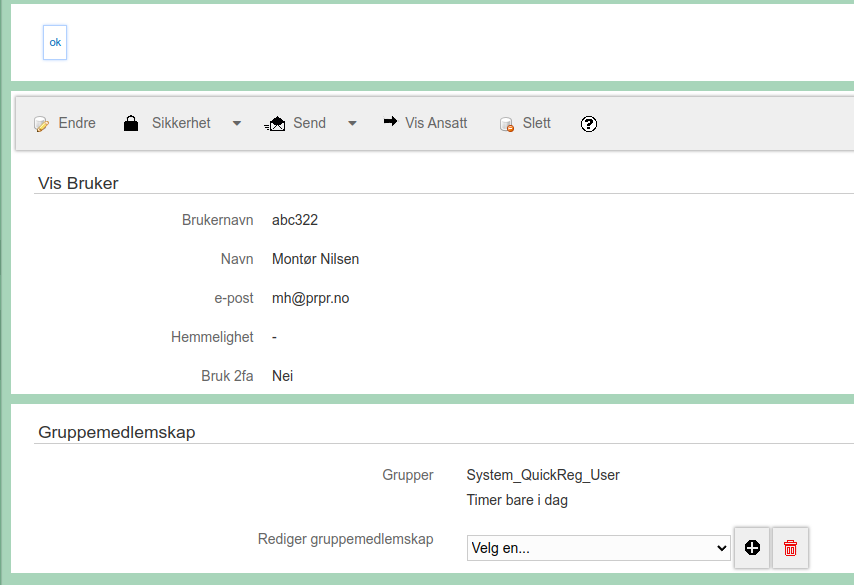Click the mh@prpr.no email value
This screenshot has width=854, height=585.
coord(310,298)
